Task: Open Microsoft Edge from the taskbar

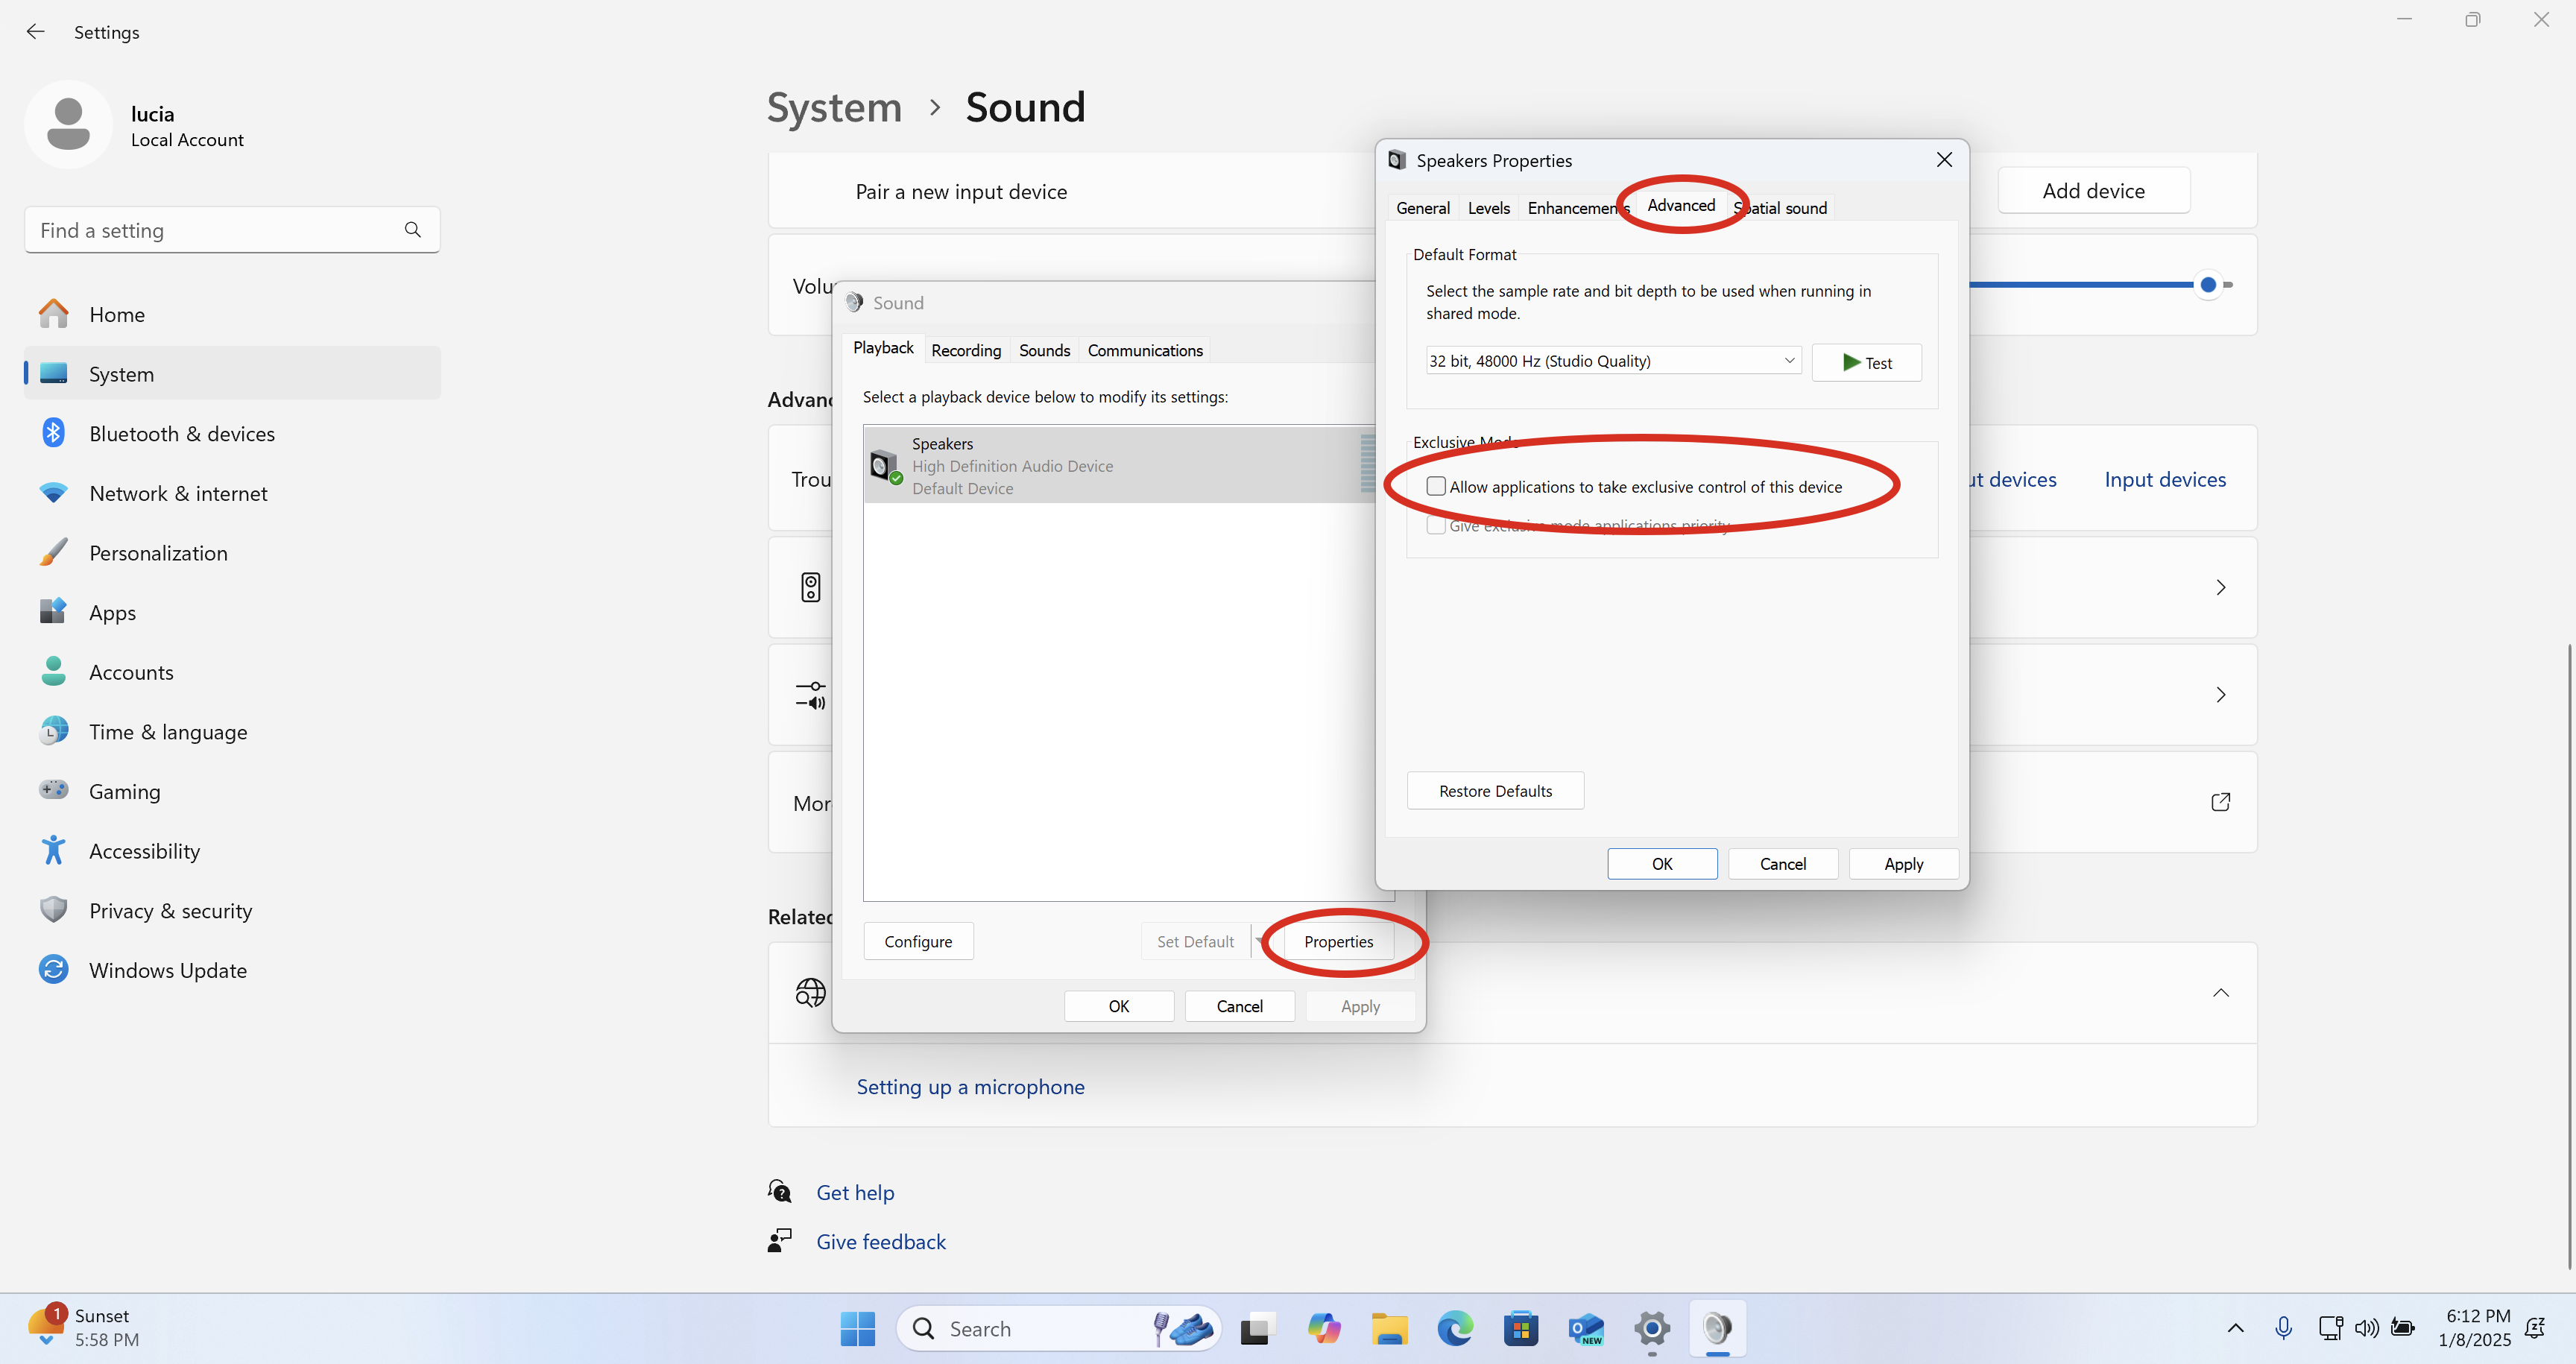Action: click(1455, 1328)
